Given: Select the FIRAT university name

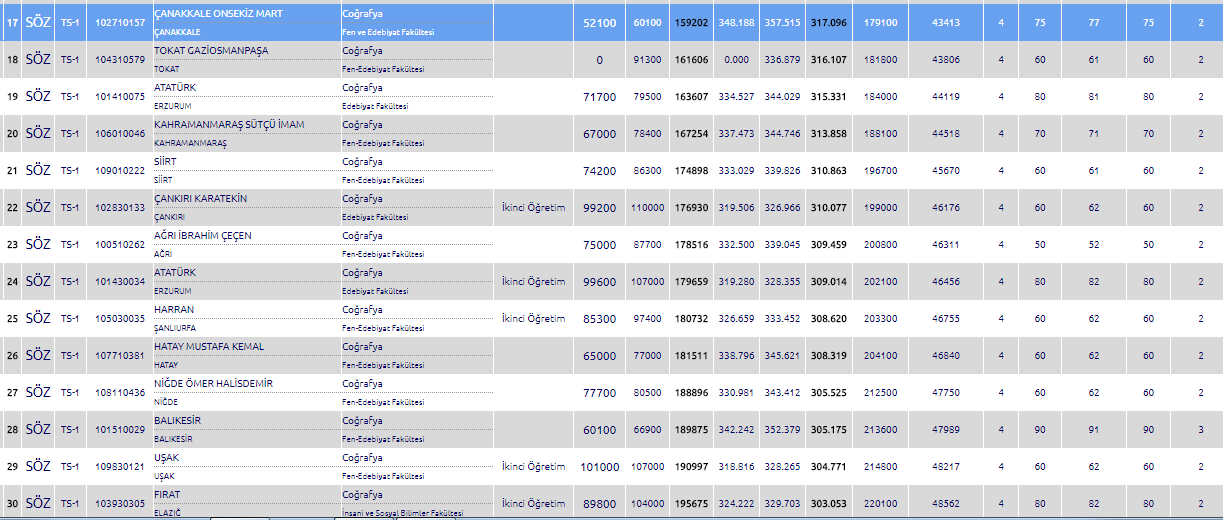Looking at the screenshot, I should point(169,495).
